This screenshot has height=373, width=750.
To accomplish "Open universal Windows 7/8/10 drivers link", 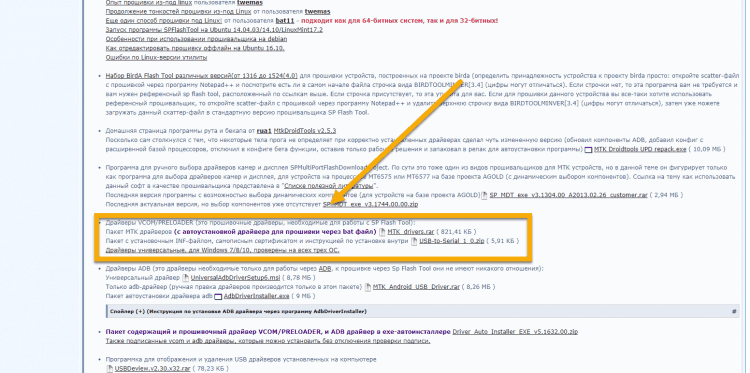I will coord(222,250).
